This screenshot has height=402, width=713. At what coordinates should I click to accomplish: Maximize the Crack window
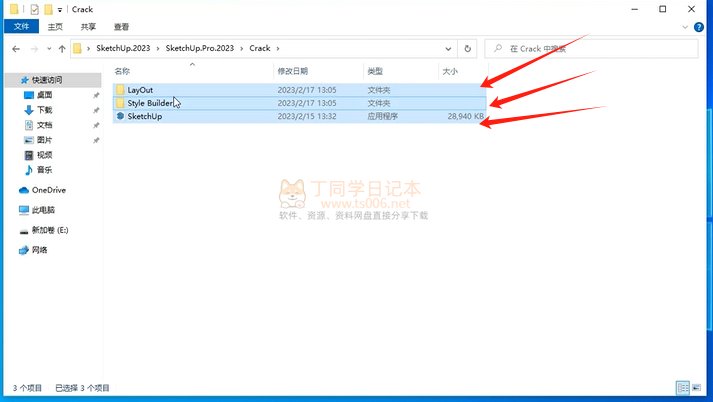pos(663,9)
